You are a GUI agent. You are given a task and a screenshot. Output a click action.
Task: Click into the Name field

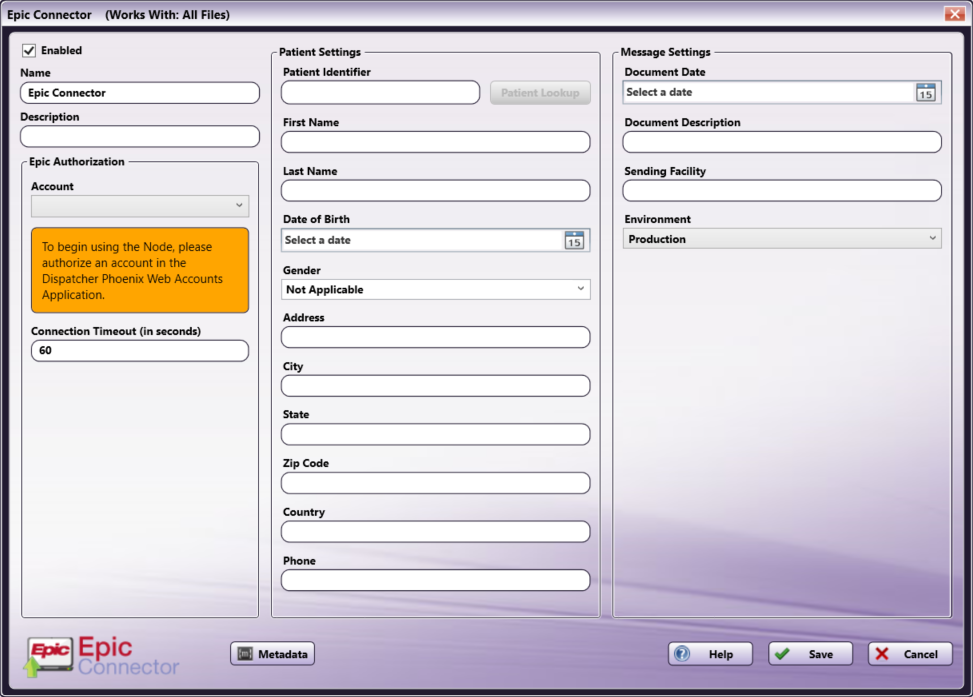(x=140, y=93)
